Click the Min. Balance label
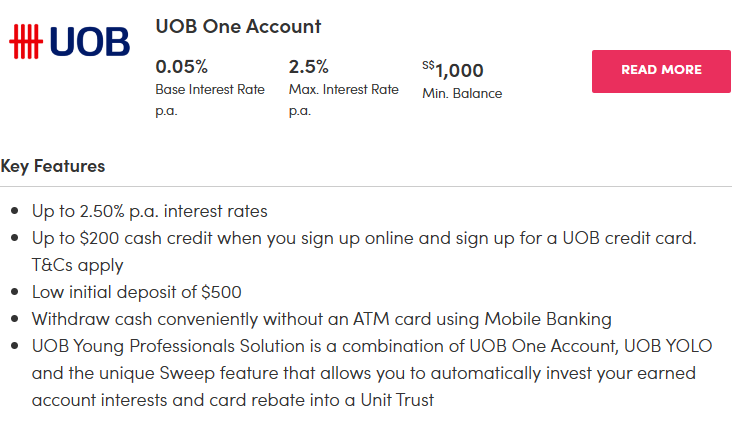The height and width of the screenshot is (434, 732). pyautogui.click(x=462, y=94)
